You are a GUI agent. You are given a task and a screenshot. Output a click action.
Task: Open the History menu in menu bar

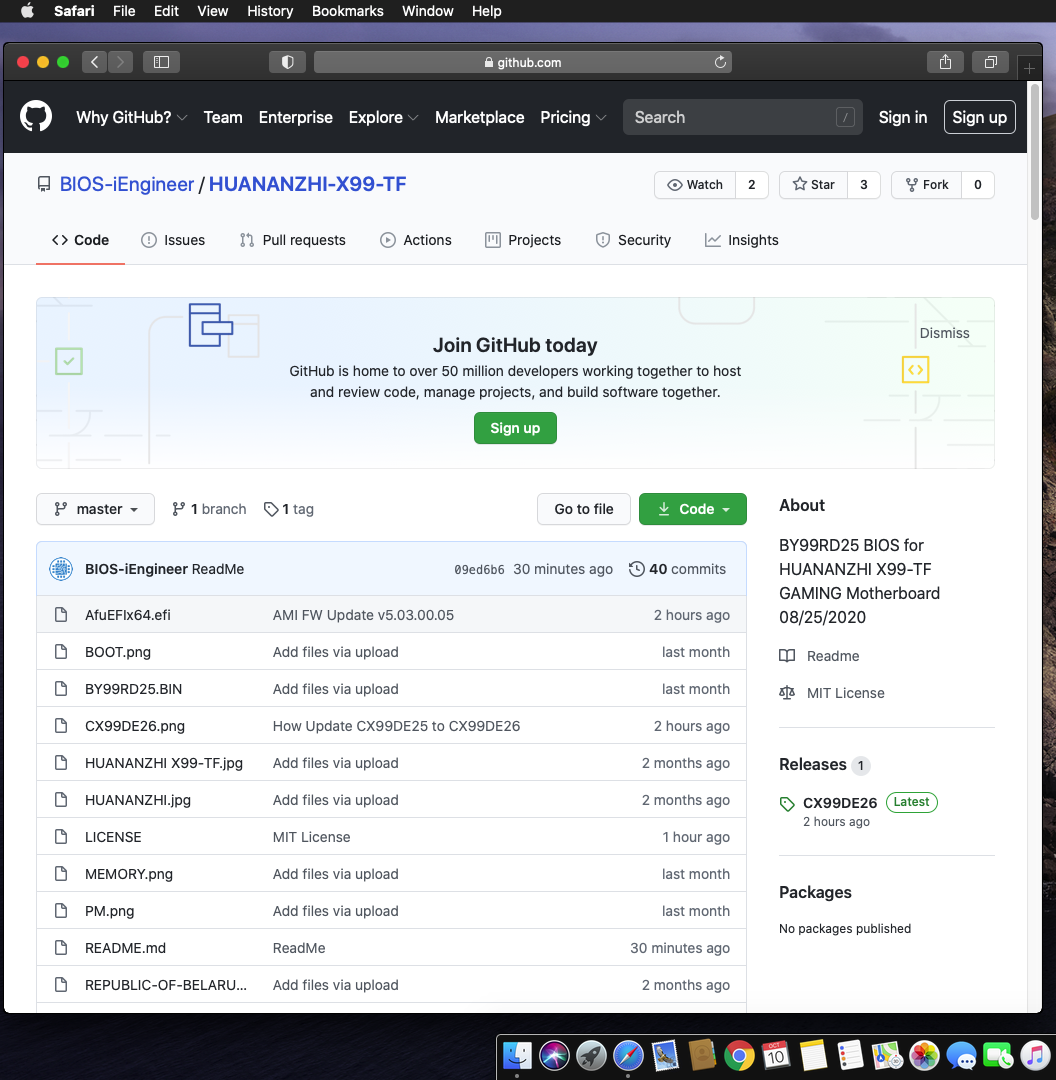(x=270, y=11)
